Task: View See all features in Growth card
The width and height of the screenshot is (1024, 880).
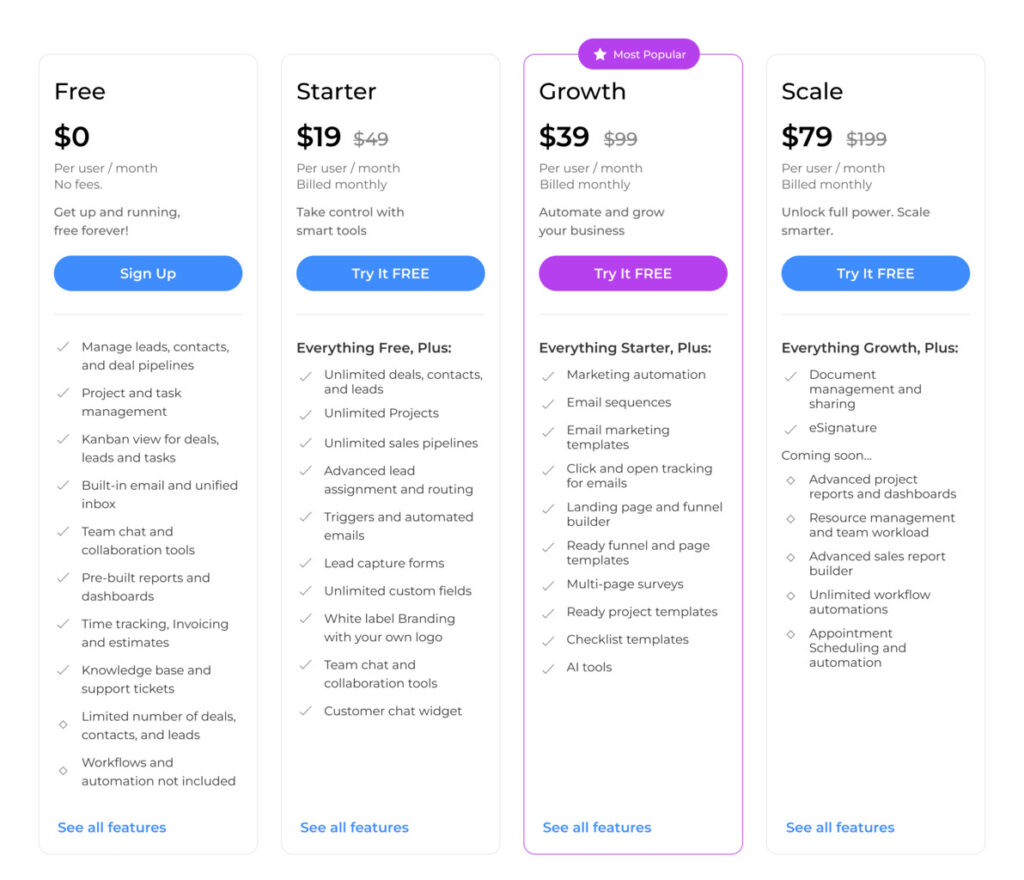Action: (x=597, y=828)
